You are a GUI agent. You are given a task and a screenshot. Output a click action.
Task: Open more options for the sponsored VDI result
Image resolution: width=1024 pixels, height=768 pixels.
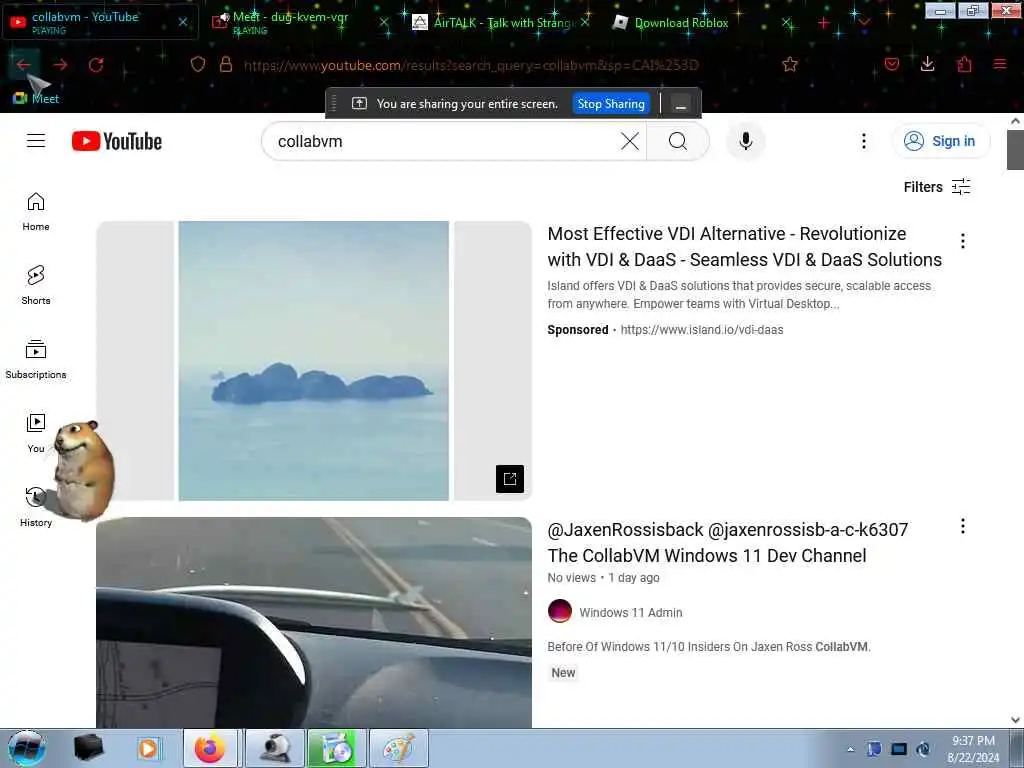tap(963, 241)
